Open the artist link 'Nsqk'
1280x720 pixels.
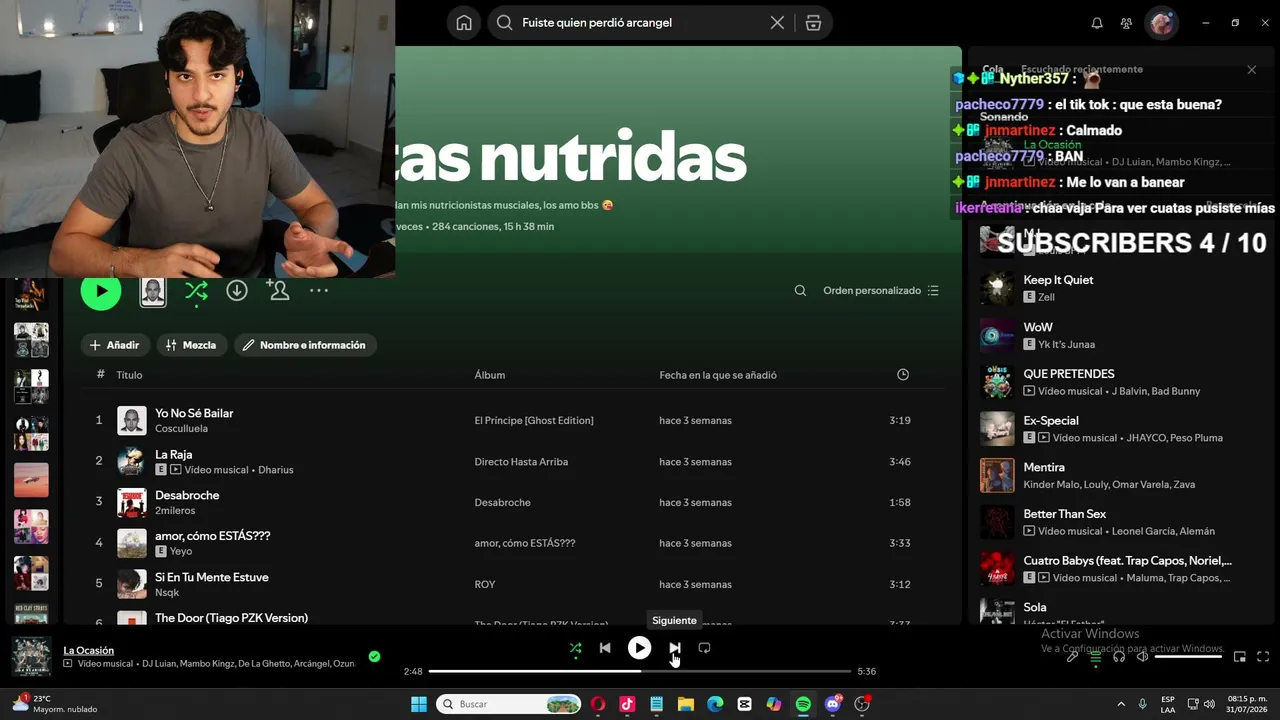click(167, 593)
